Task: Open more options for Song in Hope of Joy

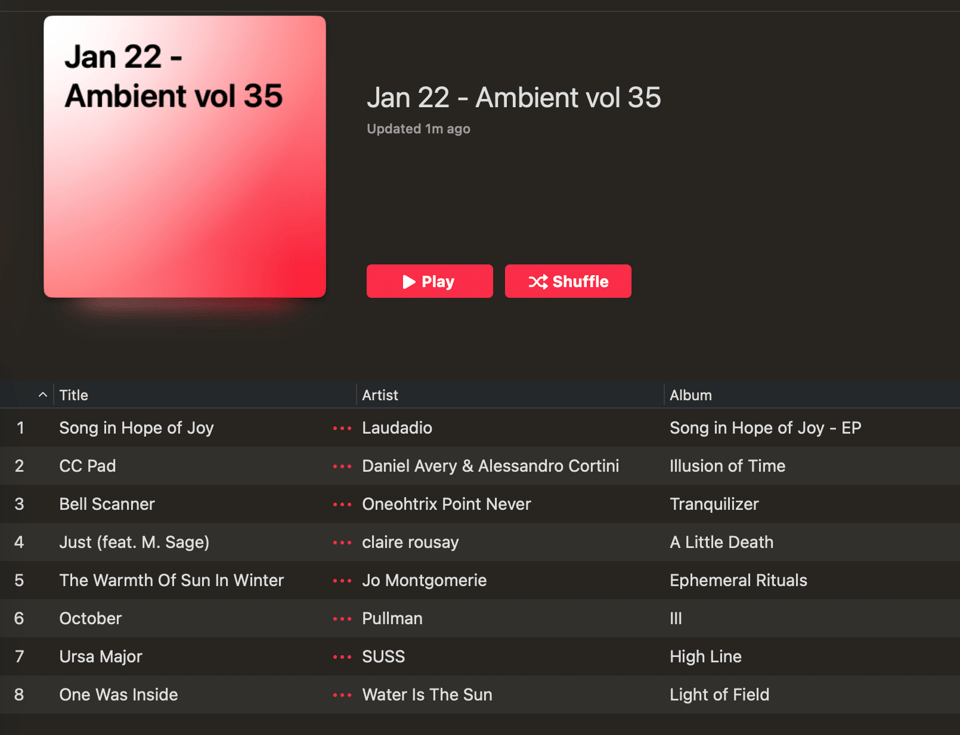Action: point(342,428)
